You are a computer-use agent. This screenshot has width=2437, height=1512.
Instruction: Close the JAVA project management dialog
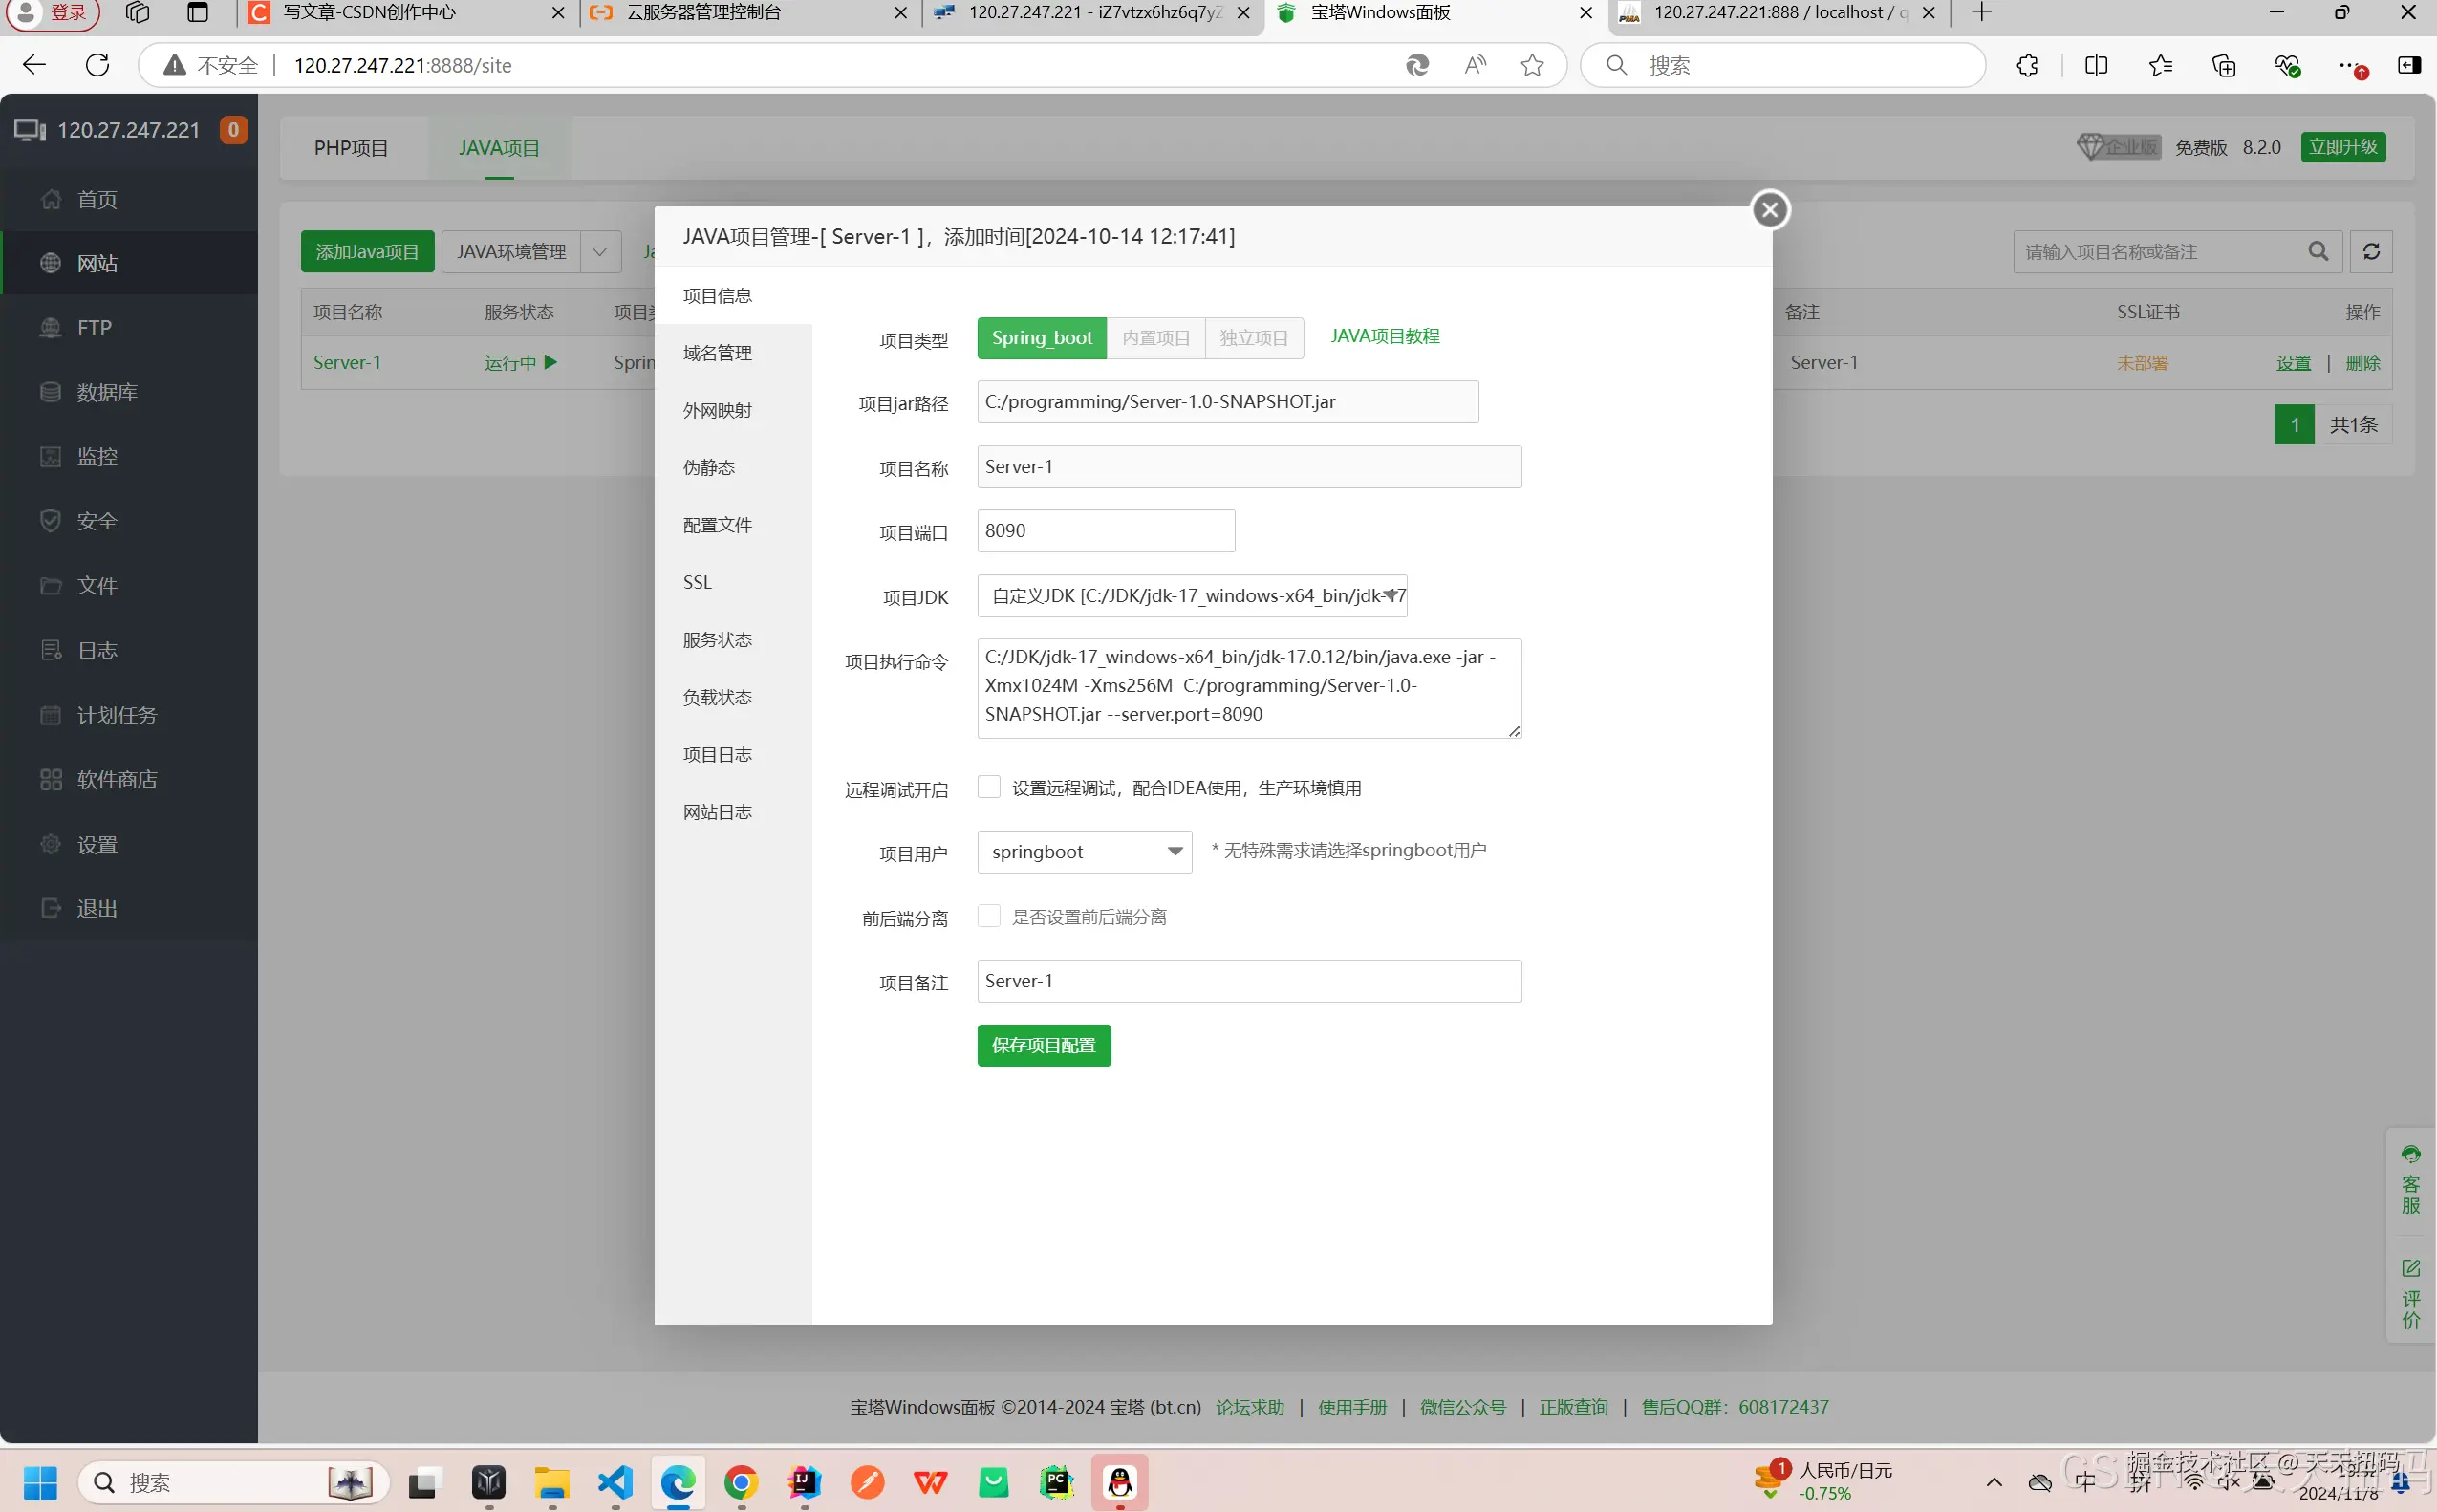click(1769, 209)
